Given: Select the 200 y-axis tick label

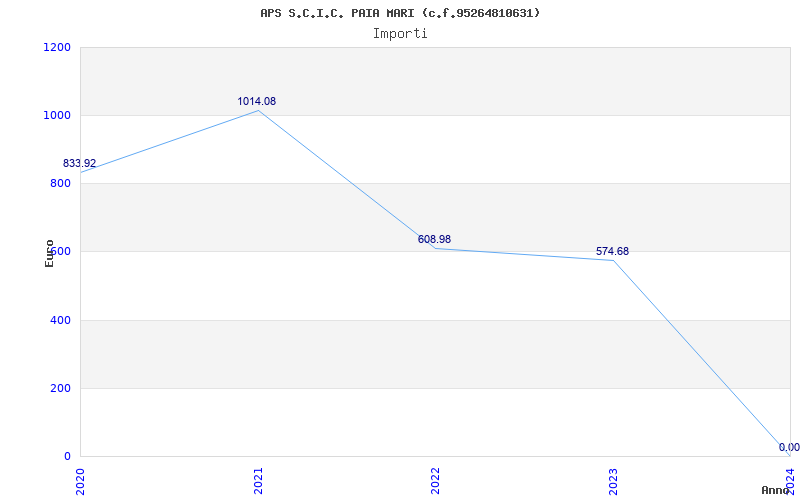Looking at the screenshot, I should 60,388.
